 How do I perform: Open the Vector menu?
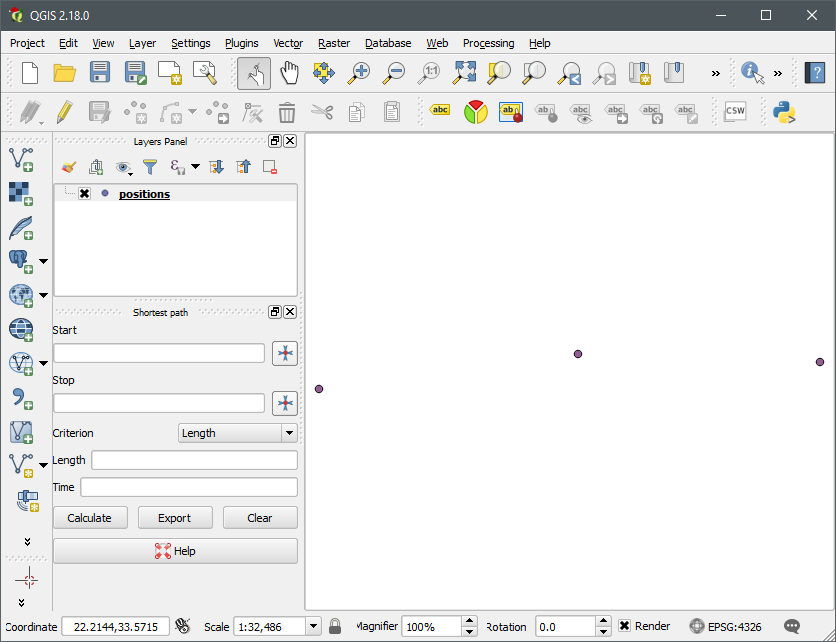click(288, 43)
